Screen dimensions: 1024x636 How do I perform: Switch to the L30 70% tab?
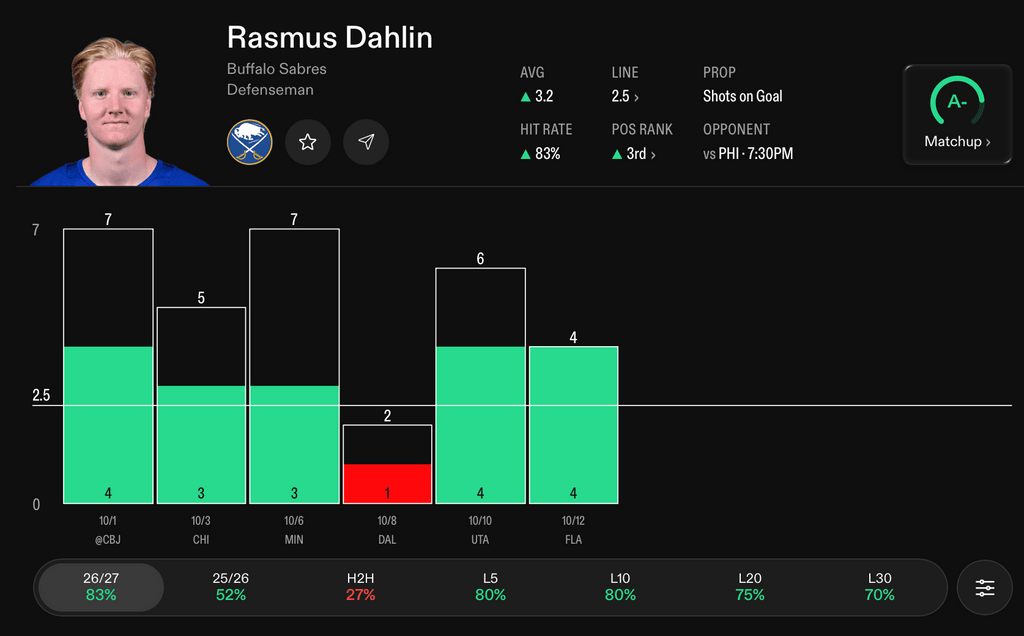[x=880, y=587]
